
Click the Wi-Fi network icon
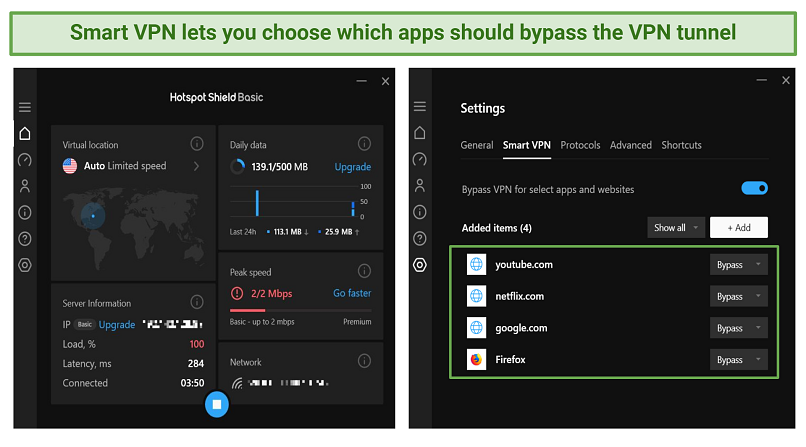[237, 383]
